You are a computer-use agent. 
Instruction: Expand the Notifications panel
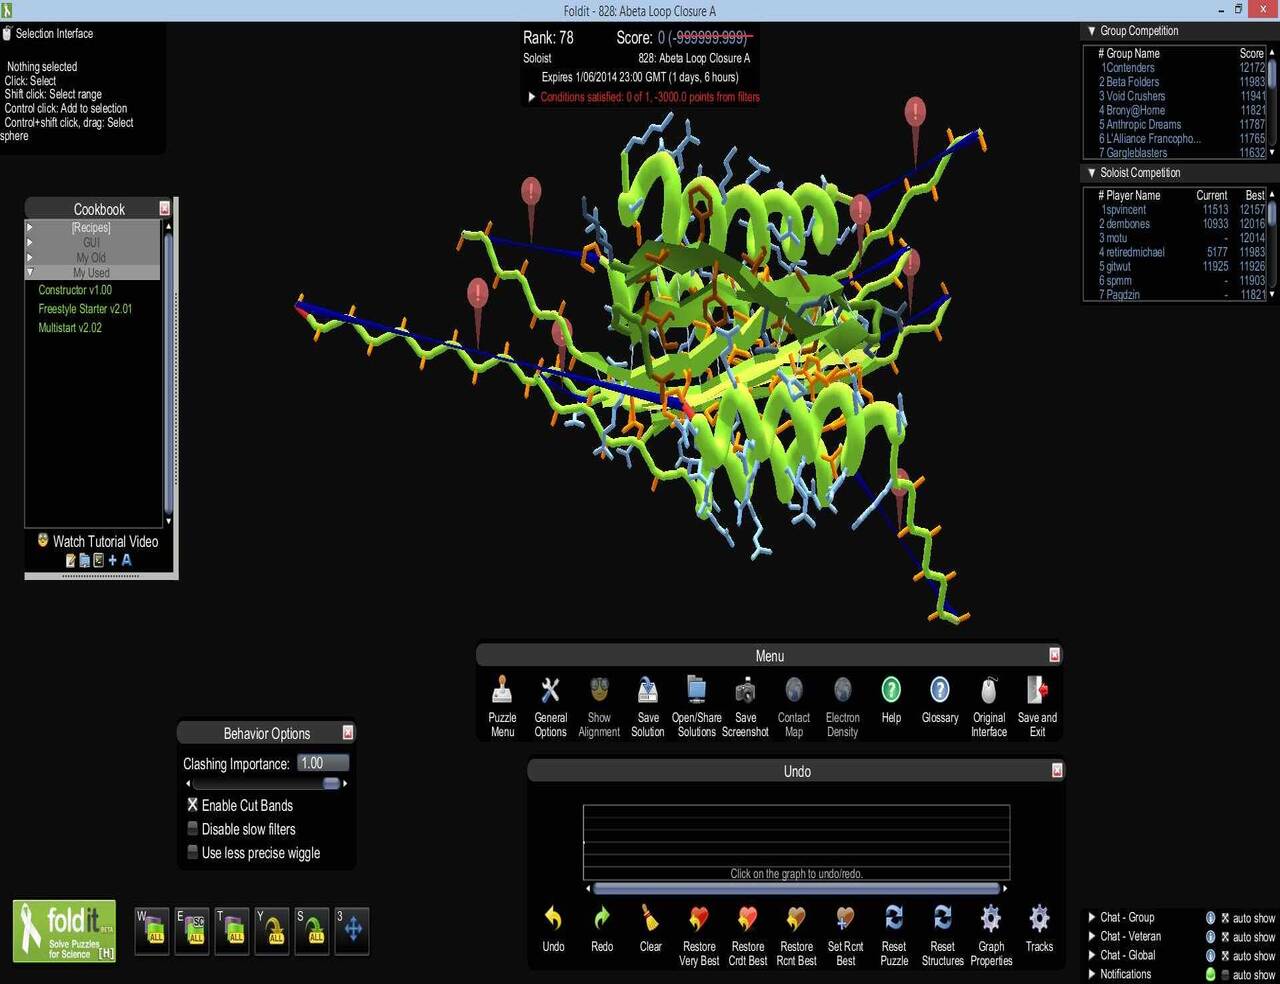click(1092, 974)
